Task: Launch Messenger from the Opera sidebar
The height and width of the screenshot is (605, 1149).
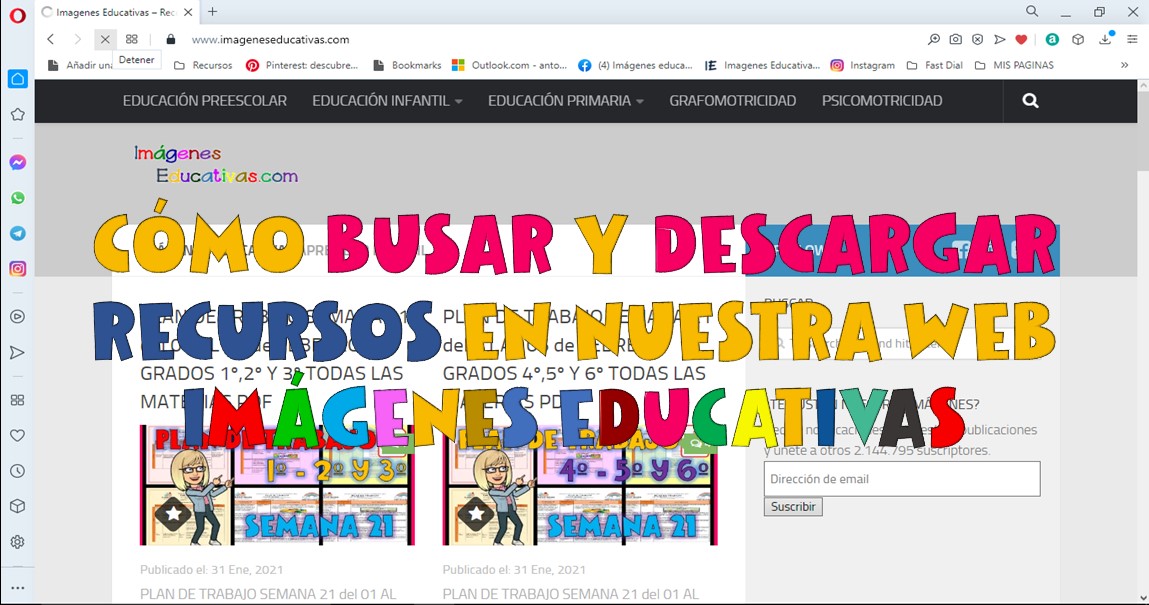Action: 18,163
